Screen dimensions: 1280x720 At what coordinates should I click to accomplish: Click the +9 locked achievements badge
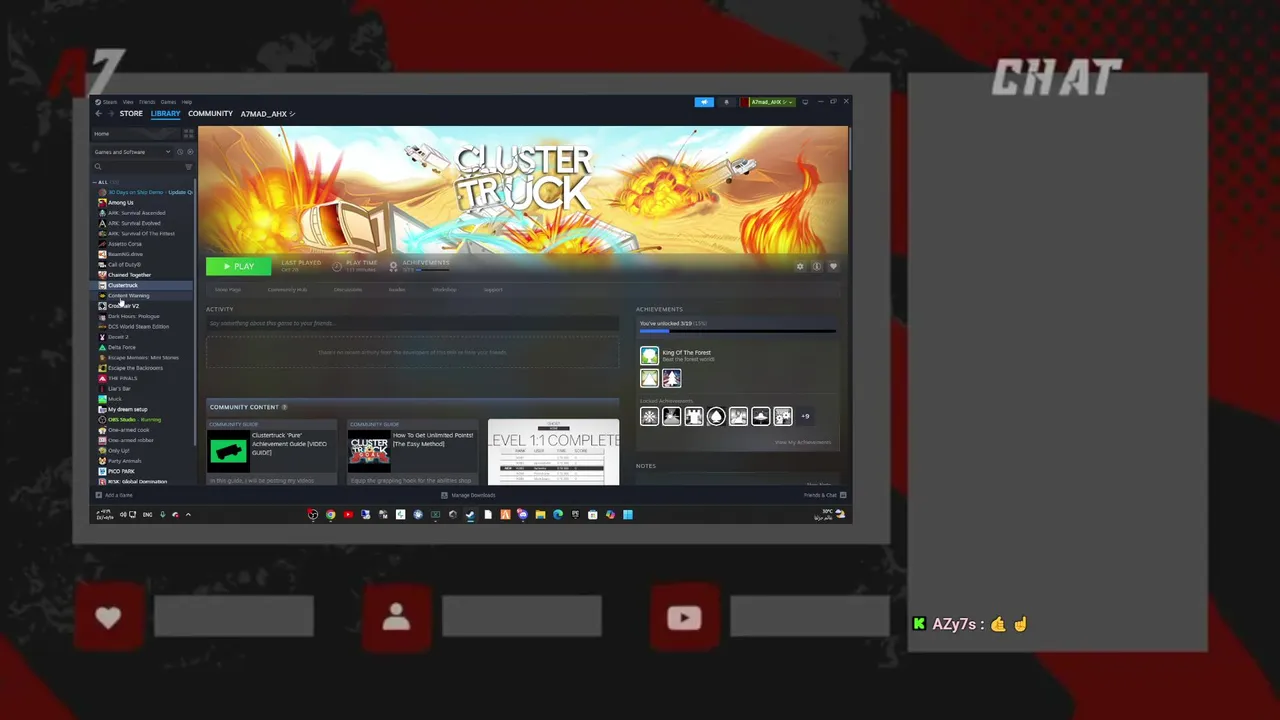805,416
